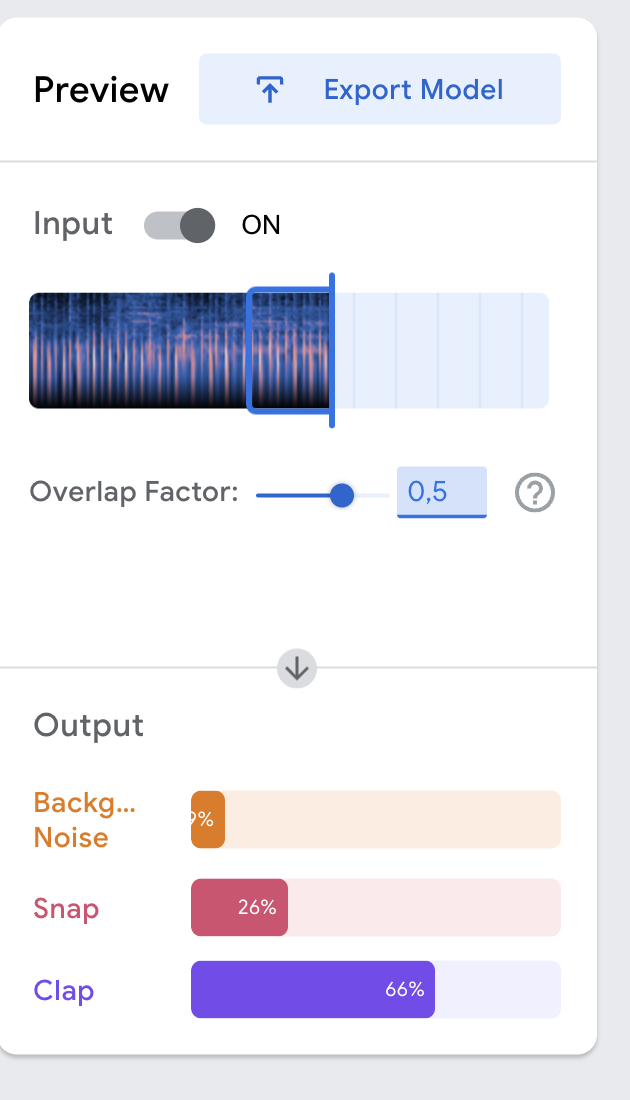The width and height of the screenshot is (630, 1100).
Task: Turn off the Input toggle switch
Action: (180, 225)
